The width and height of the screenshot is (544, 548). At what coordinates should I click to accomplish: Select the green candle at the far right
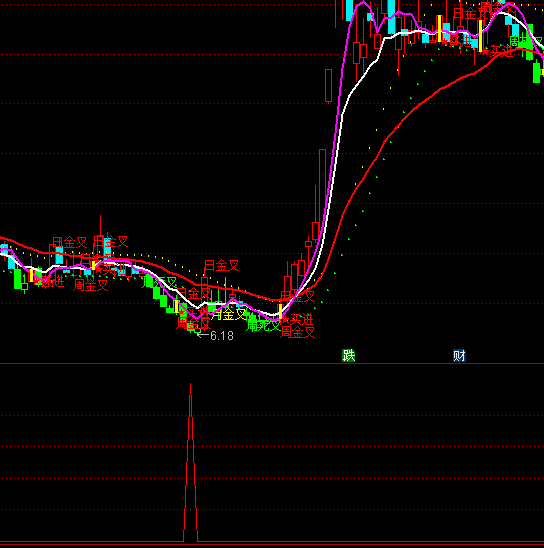coord(537,72)
